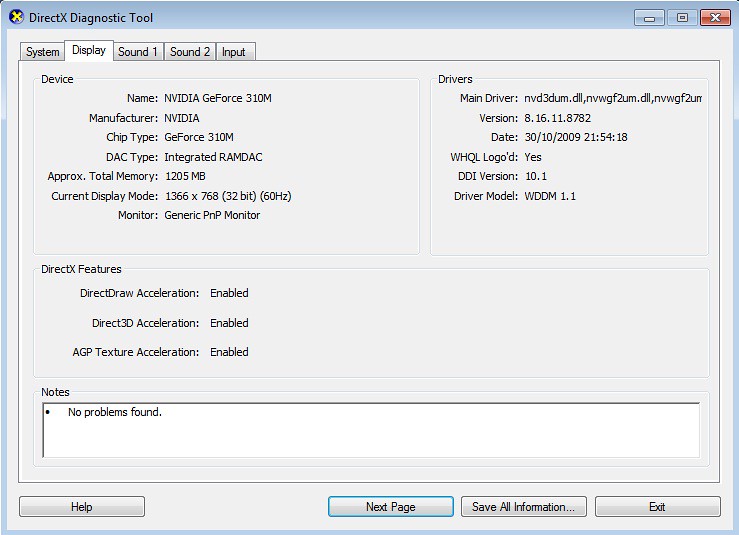This screenshot has width=739, height=535.
Task: Click WHQL Logo'd value 'Yes'
Action: [533, 157]
